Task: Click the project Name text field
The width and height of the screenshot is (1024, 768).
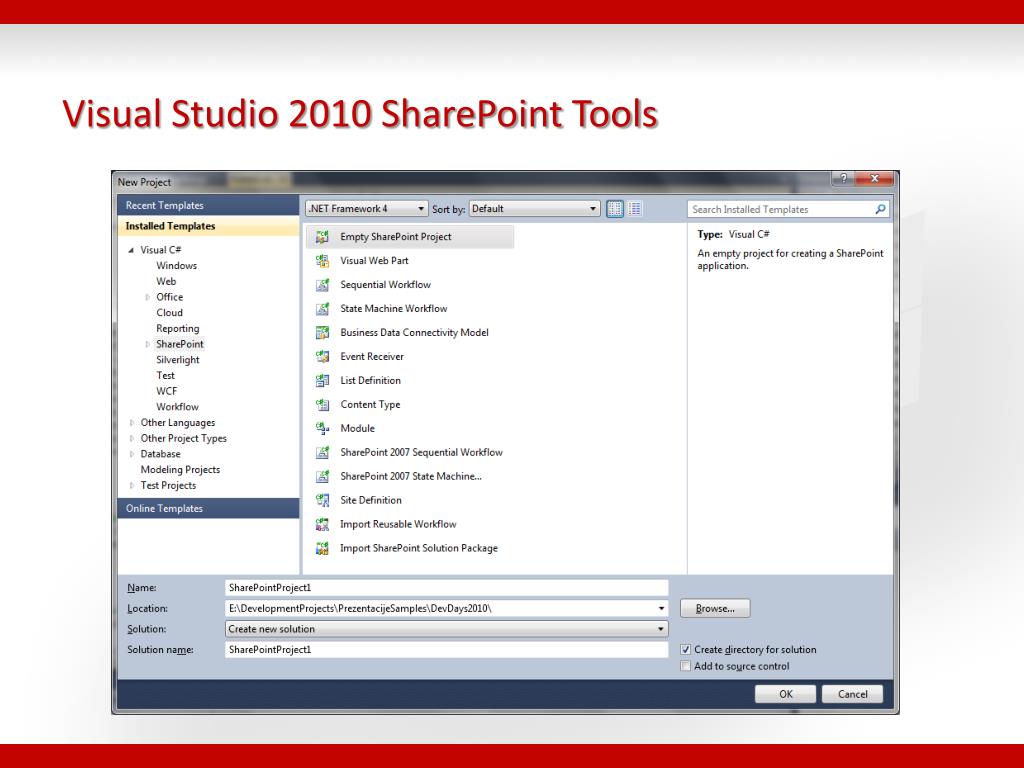Action: [447, 588]
